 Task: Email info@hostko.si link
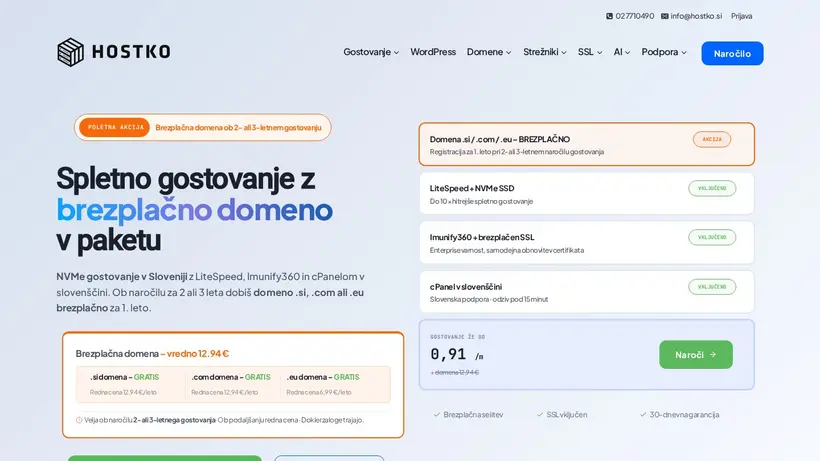click(696, 16)
